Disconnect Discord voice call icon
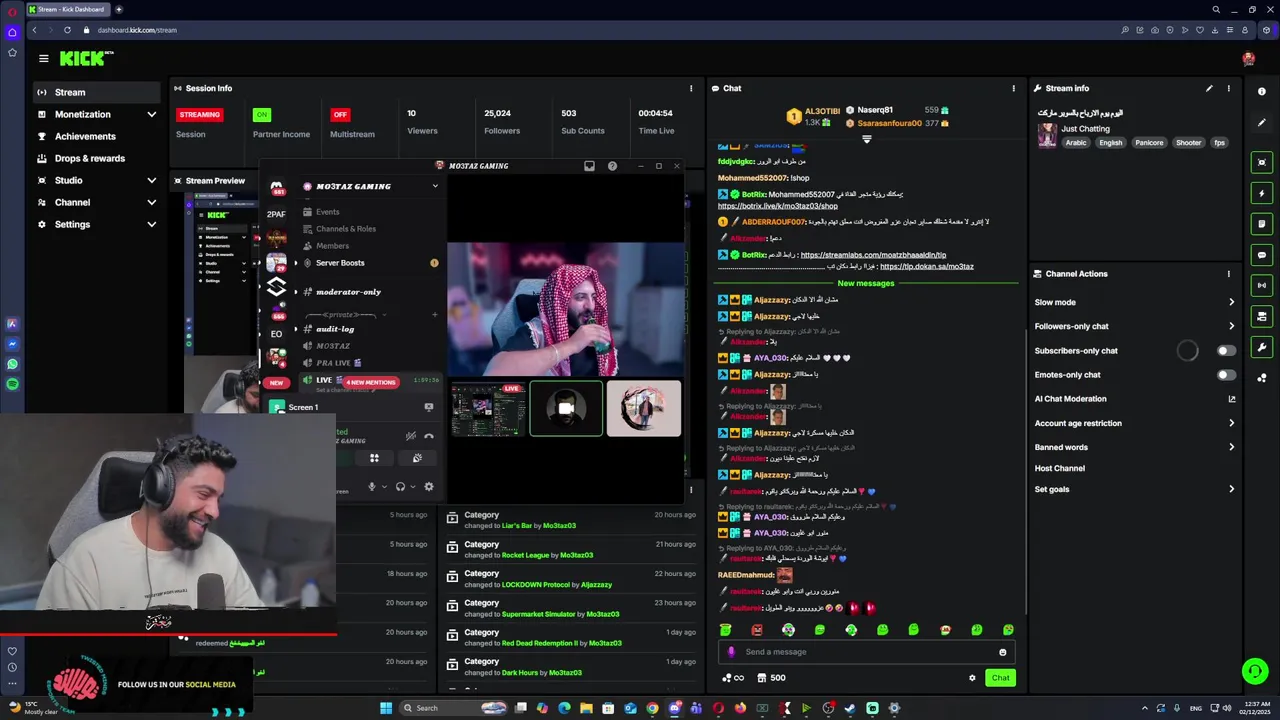The width and height of the screenshot is (1280, 720). point(429,436)
